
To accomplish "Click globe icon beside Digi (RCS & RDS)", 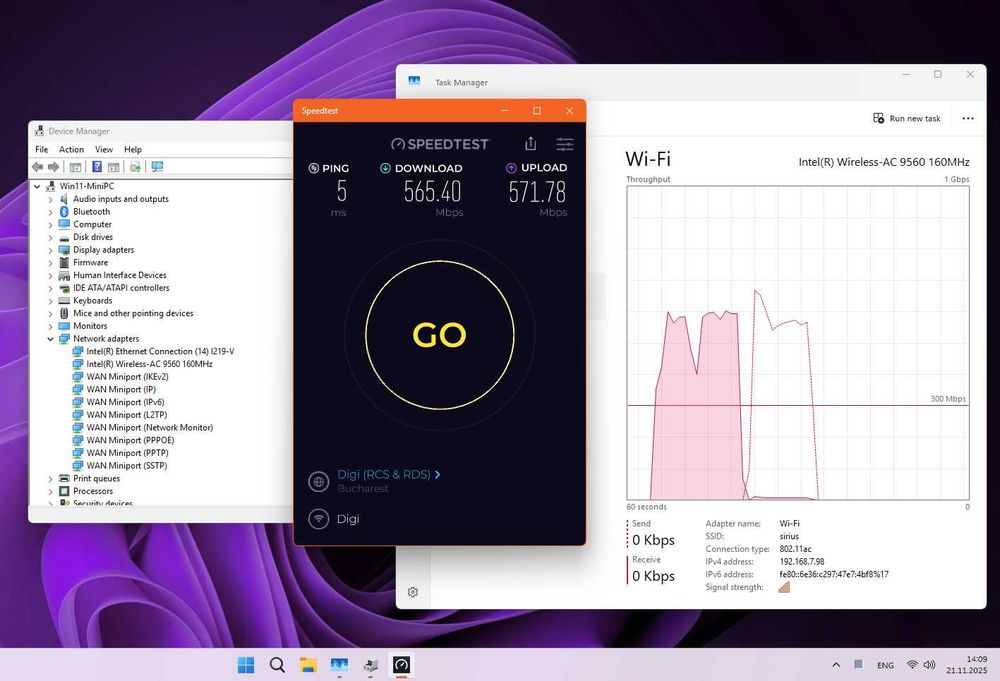I will click(x=318, y=481).
